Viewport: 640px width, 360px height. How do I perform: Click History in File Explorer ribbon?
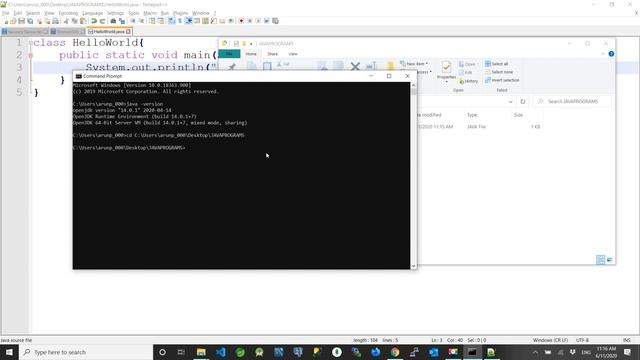pos(468,81)
